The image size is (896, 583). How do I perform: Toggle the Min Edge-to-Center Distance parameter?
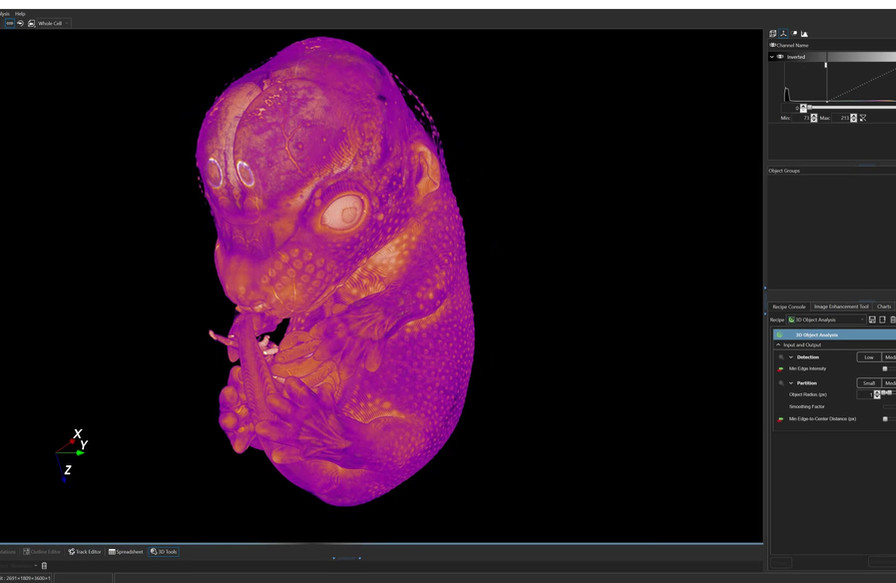coord(780,418)
